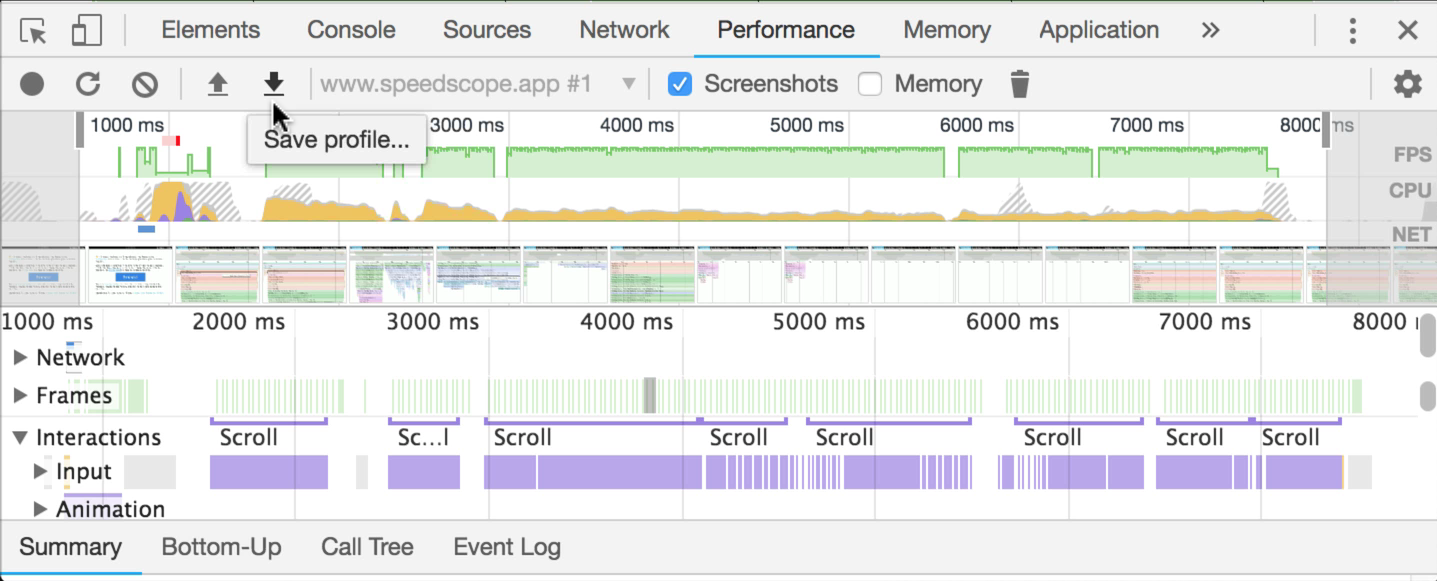The height and width of the screenshot is (581, 1437).
Task: Click the timeline vertical scrollbar thumb
Action: tap(1428, 335)
